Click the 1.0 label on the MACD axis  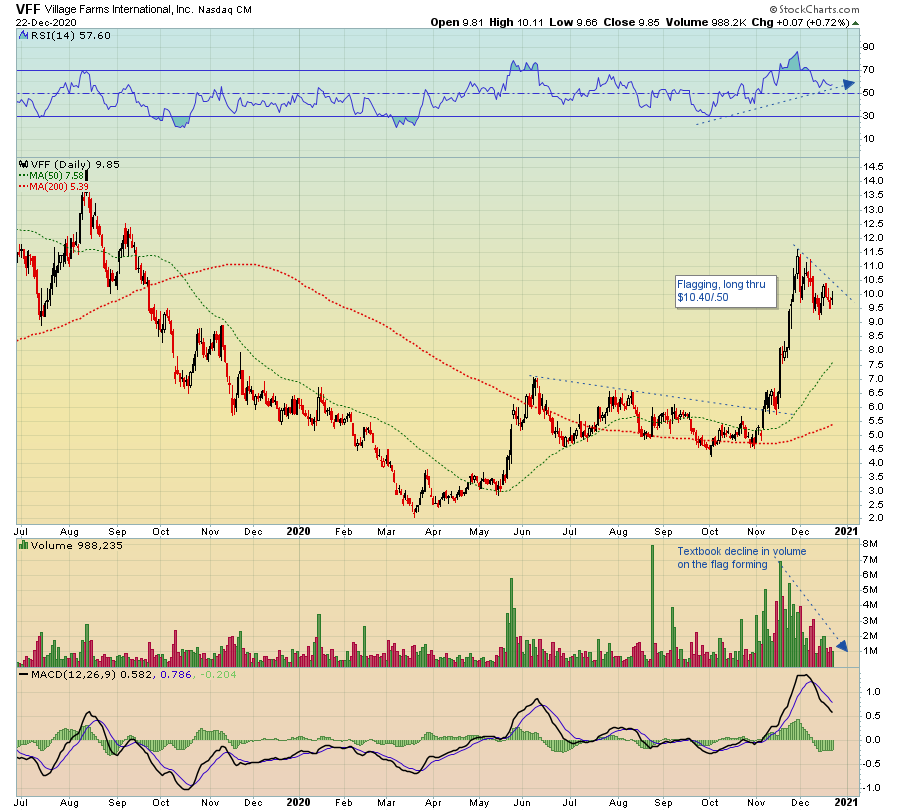tap(873, 692)
